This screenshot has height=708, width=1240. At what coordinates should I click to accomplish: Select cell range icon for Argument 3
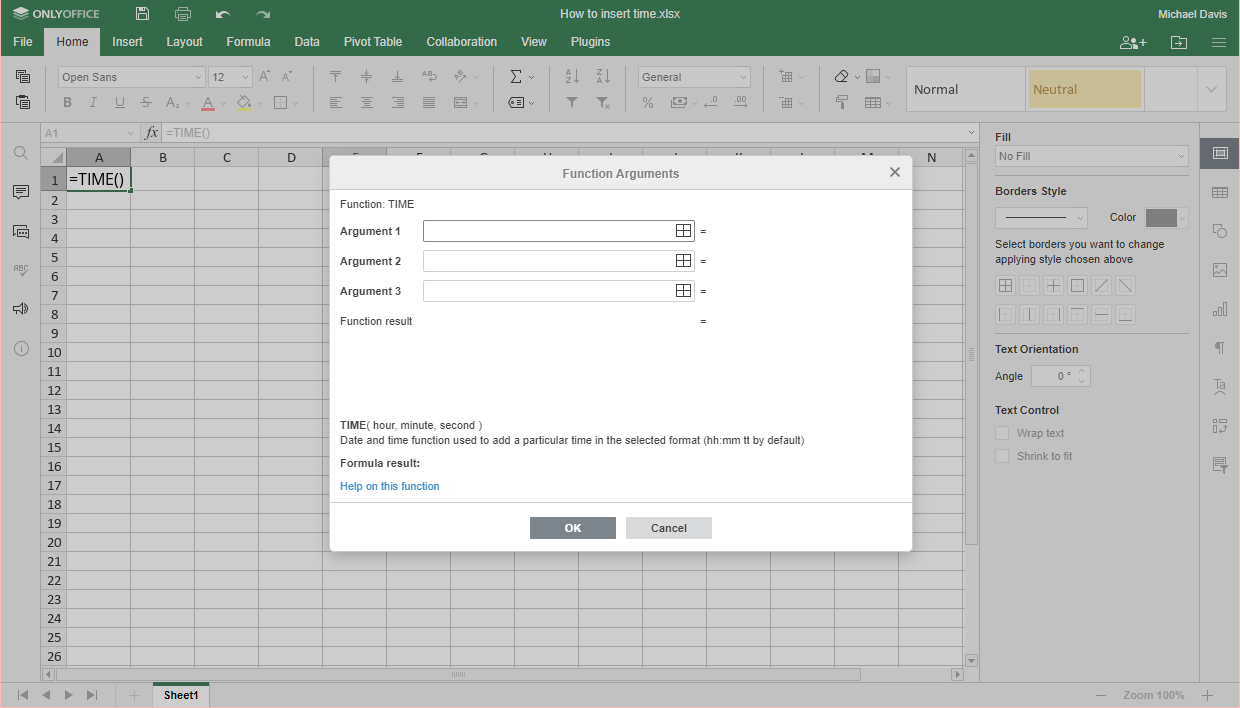(683, 291)
